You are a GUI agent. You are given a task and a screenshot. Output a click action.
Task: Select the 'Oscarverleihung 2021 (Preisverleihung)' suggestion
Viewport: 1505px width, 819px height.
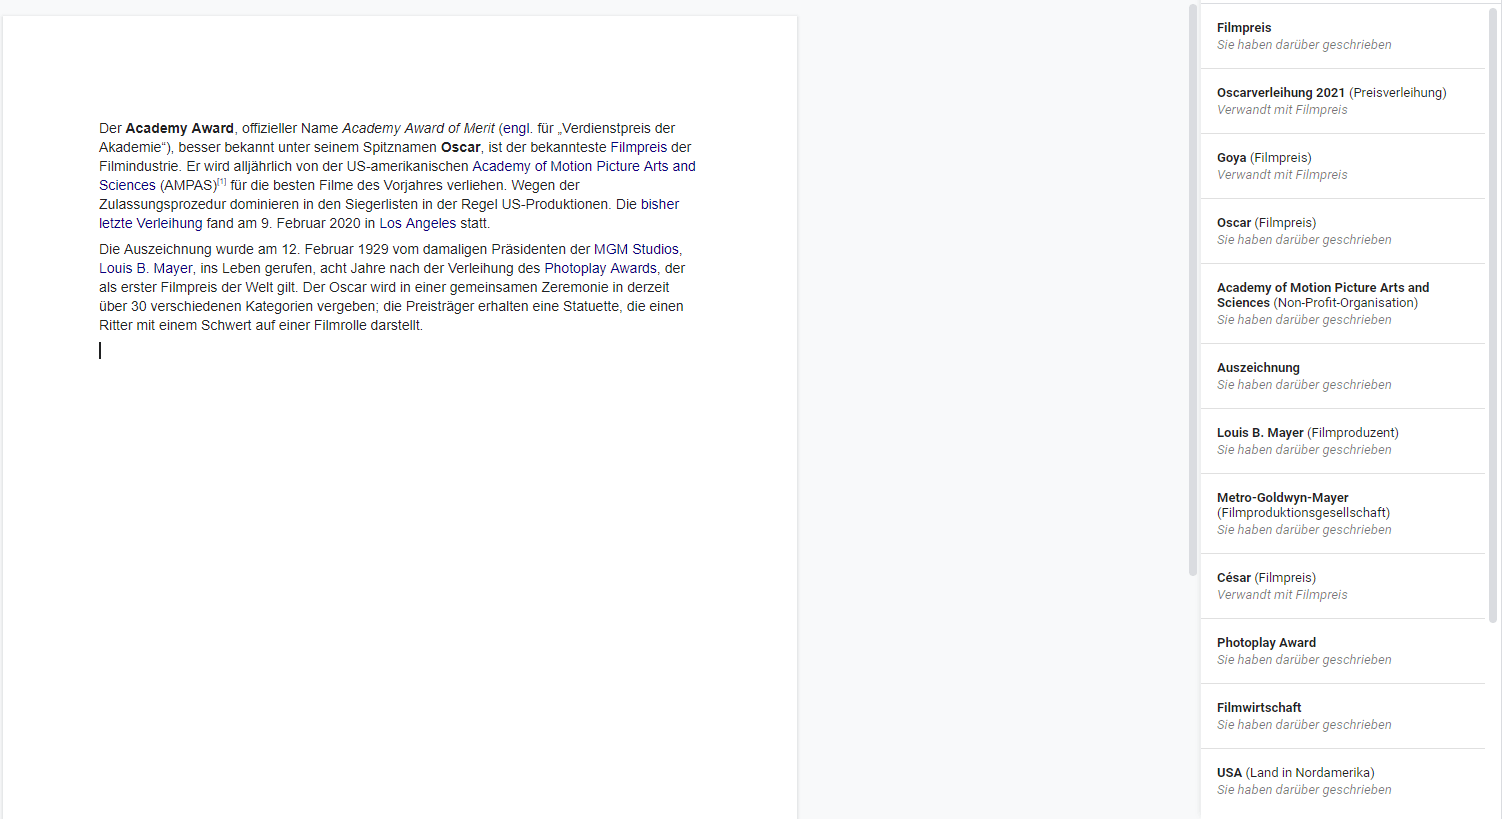[1343, 101]
